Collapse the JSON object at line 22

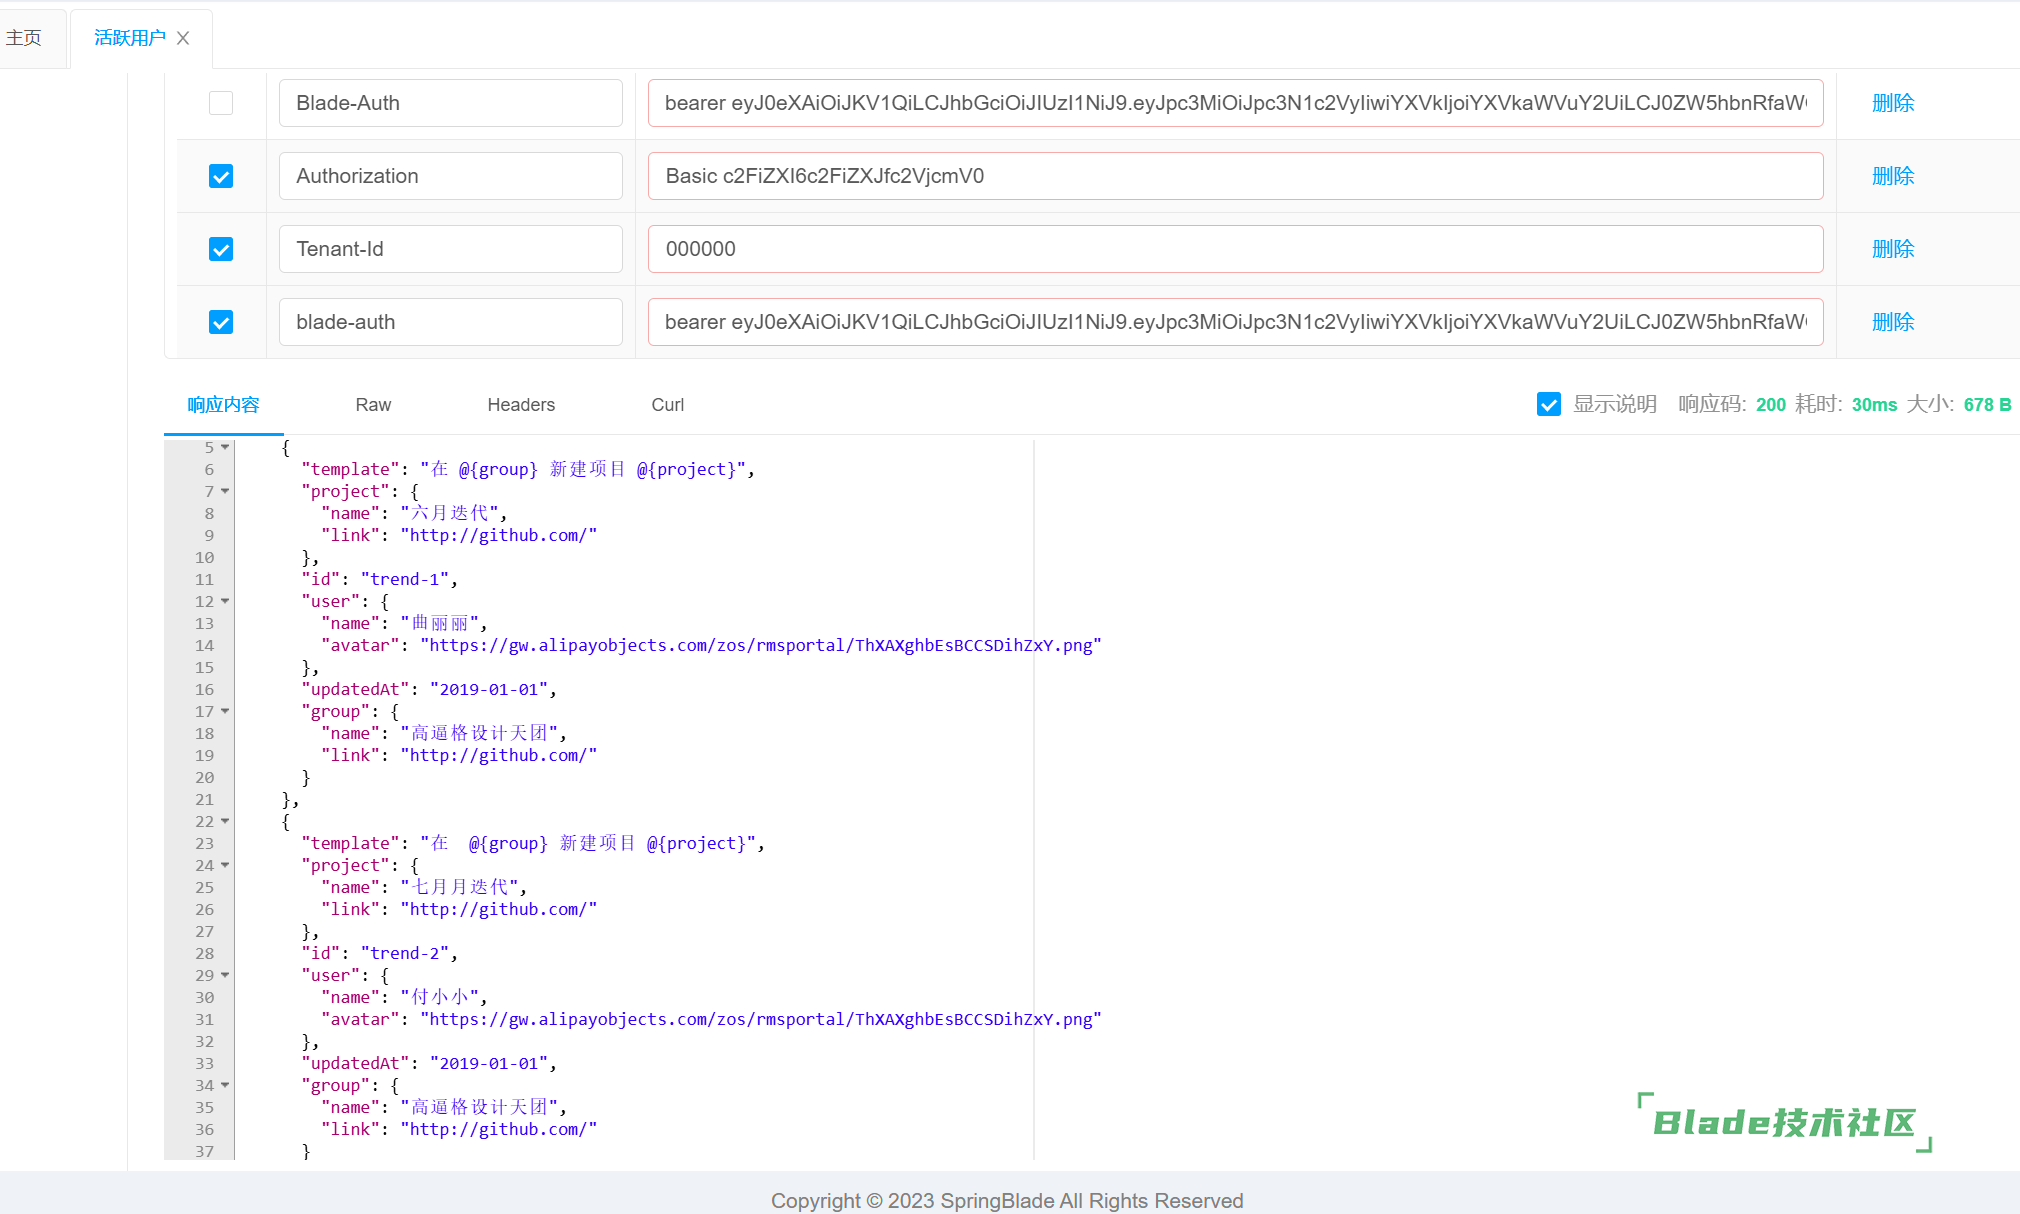[225, 821]
